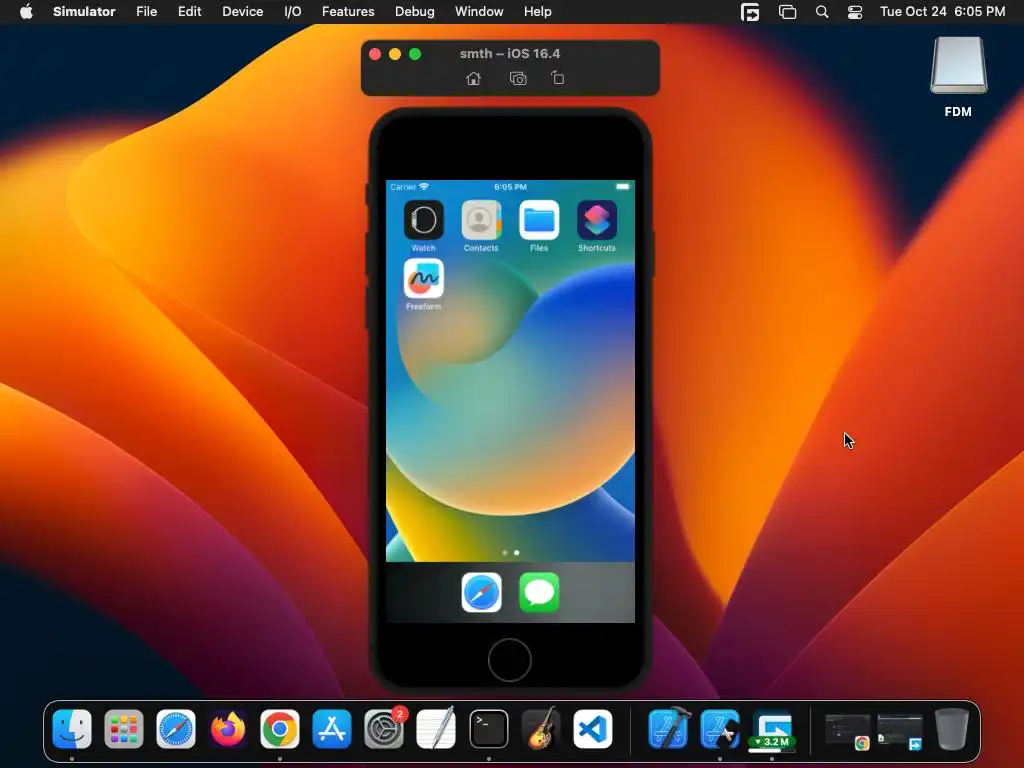Screen dimensions: 1024x768
Task: Launch the Files app on iOS home screen
Action: [x=539, y=220]
